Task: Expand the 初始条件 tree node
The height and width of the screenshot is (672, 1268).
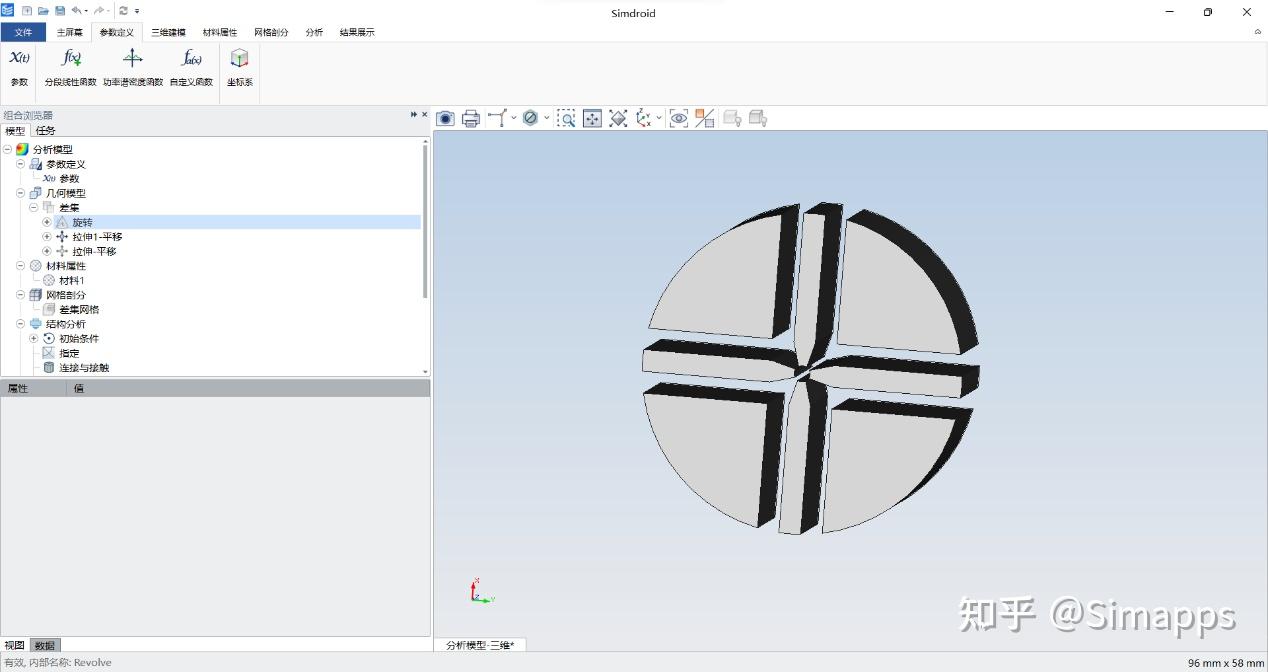Action: [x=34, y=338]
